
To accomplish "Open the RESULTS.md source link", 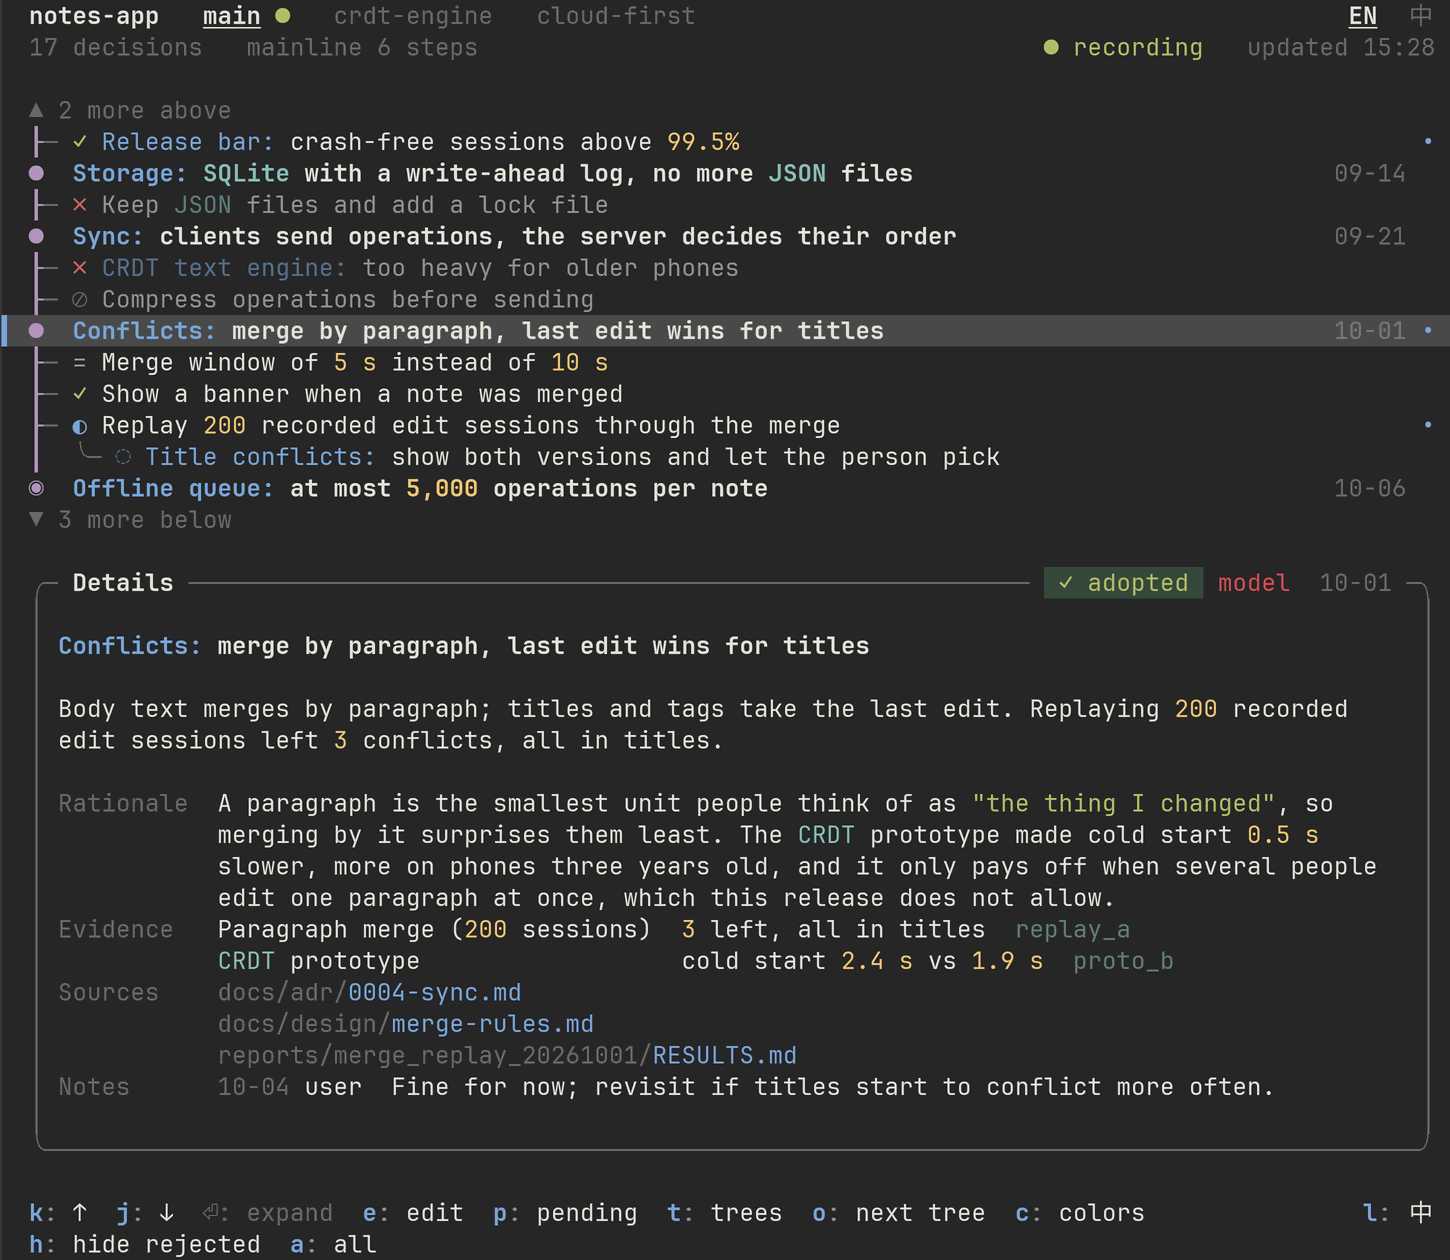I will [725, 1056].
